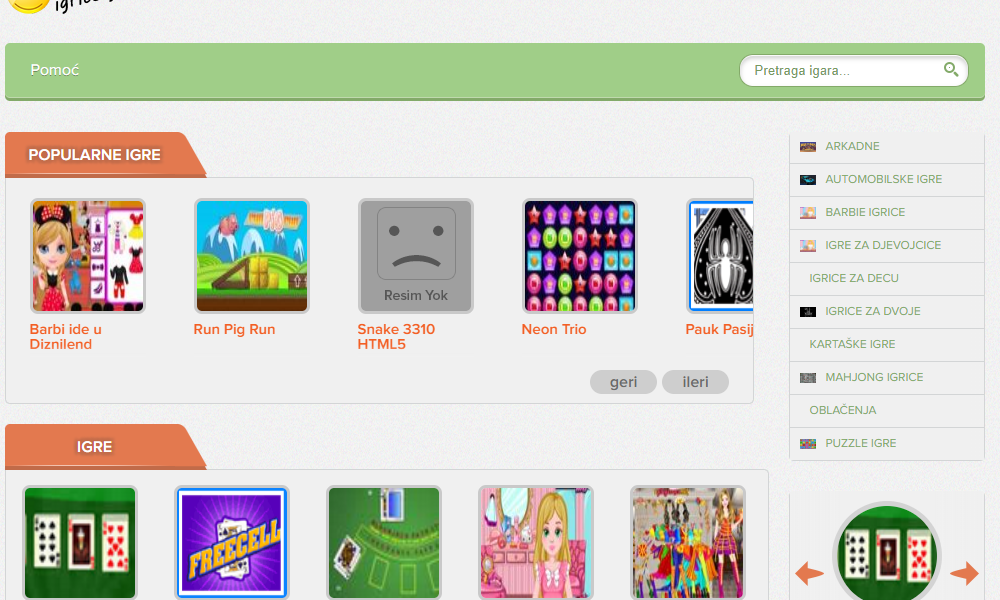The height and width of the screenshot is (600, 1000).
Task: Open the Pomoć menu item
Action: tap(55, 70)
